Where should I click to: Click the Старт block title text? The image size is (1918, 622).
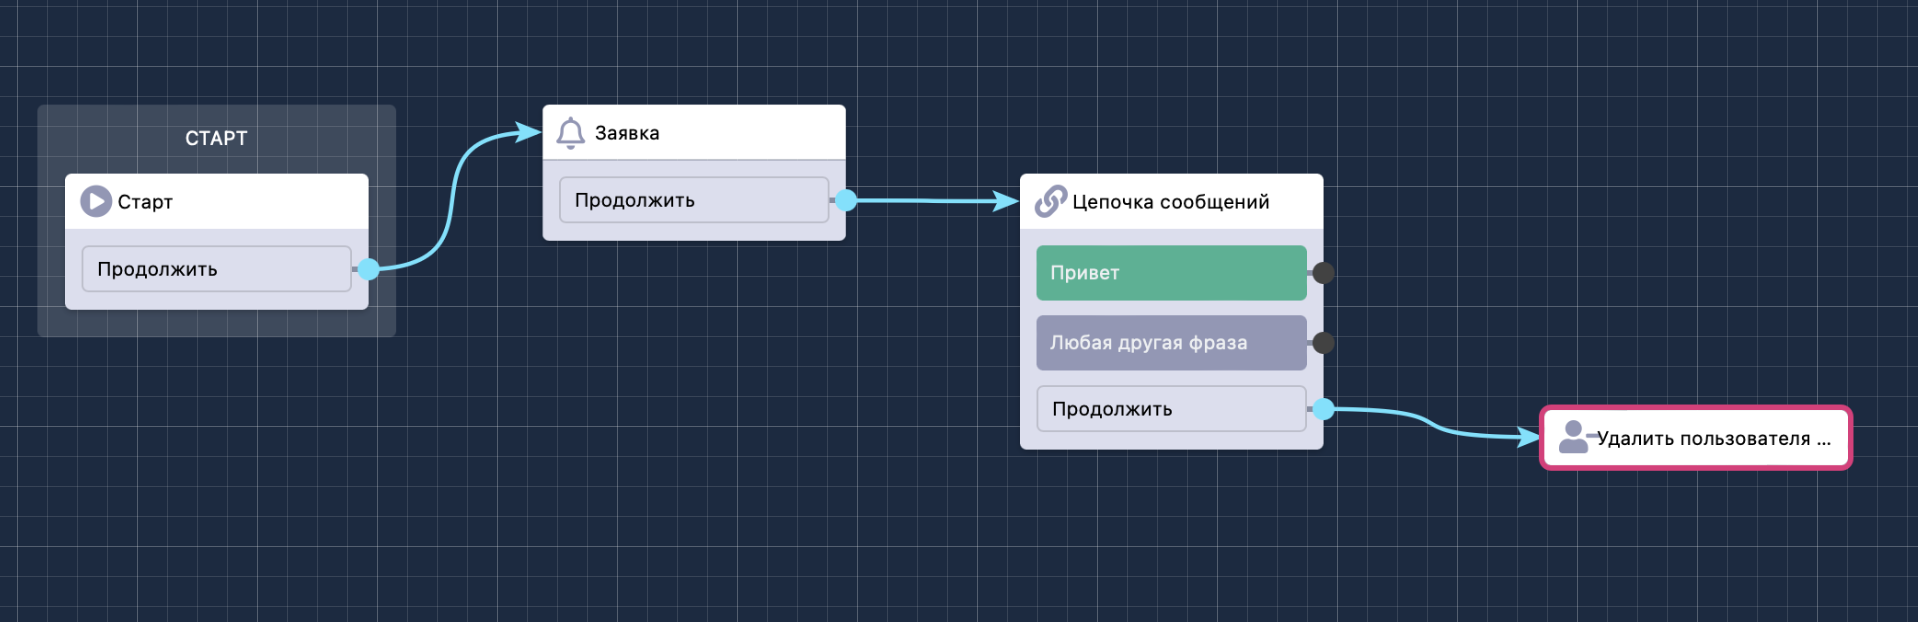pos(145,202)
